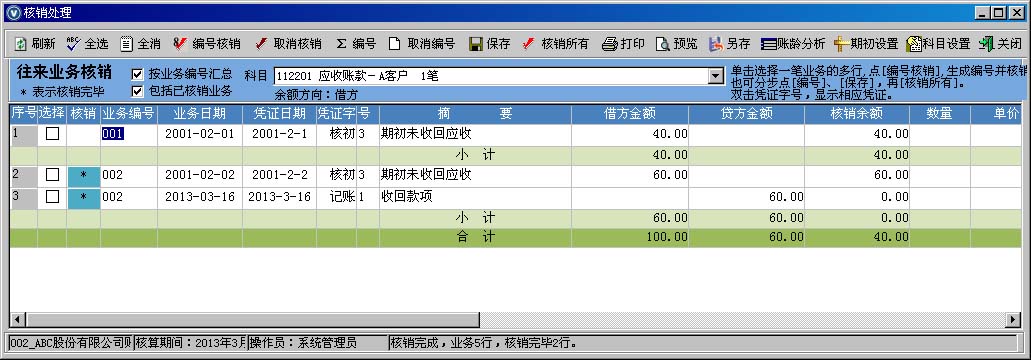Image resolution: width=1031 pixels, height=360 pixels.
Task: Clear all selections with 全消 icon
Action: point(126,44)
